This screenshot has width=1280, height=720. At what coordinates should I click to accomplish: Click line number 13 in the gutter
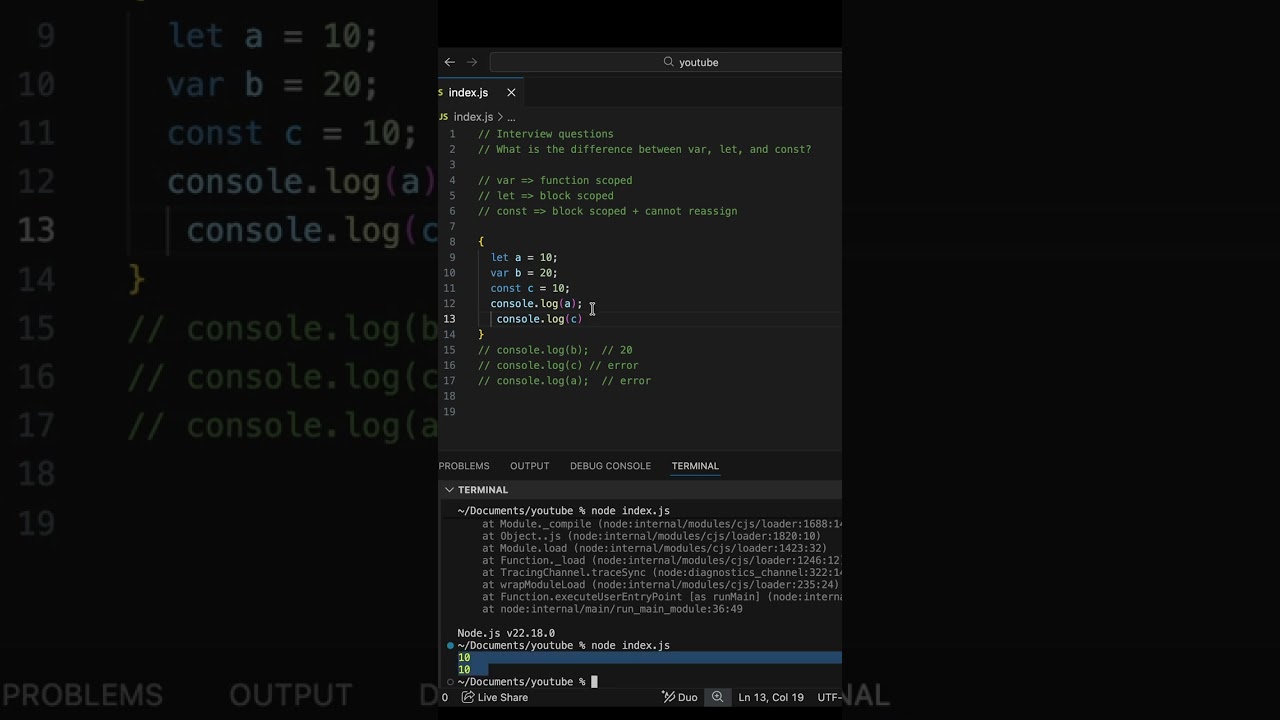[x=449, y=319]
